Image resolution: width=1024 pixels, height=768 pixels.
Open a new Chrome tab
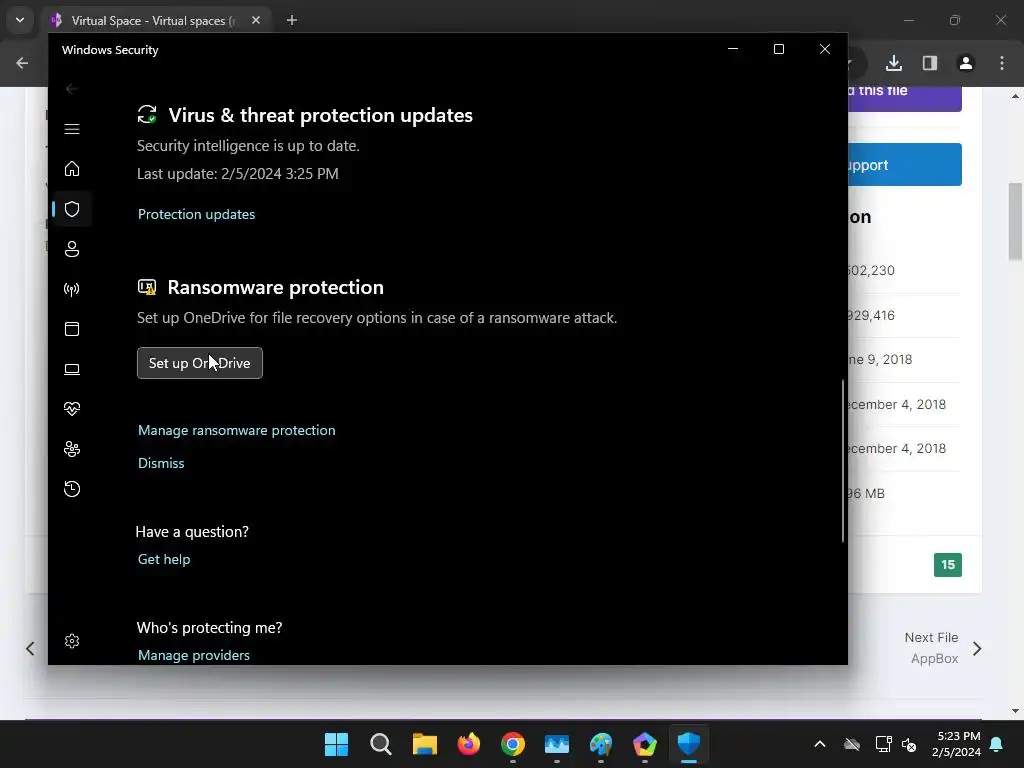click(292, 20)
